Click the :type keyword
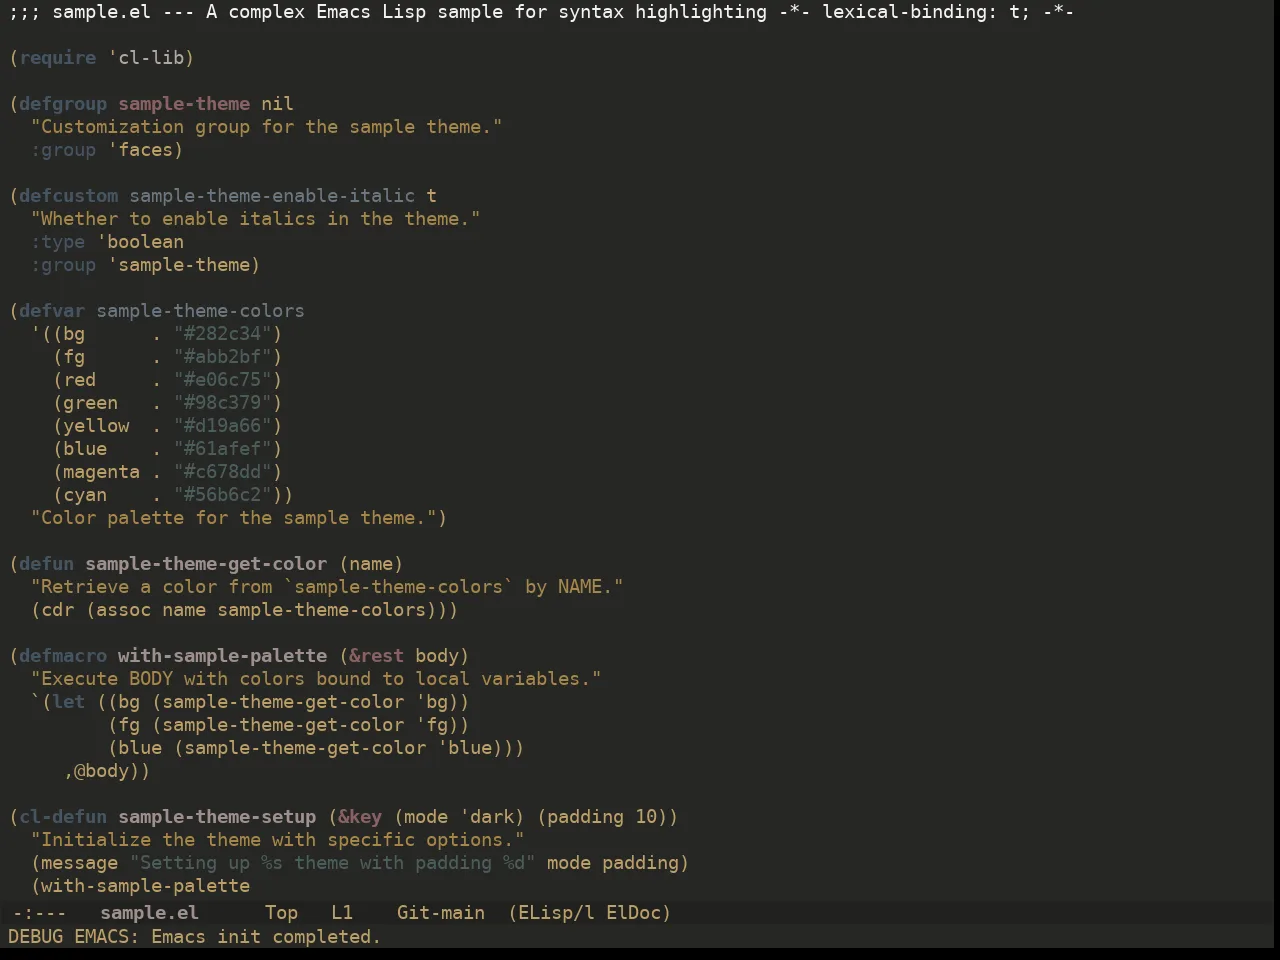 pyautogui.click(x=58, y=242)
